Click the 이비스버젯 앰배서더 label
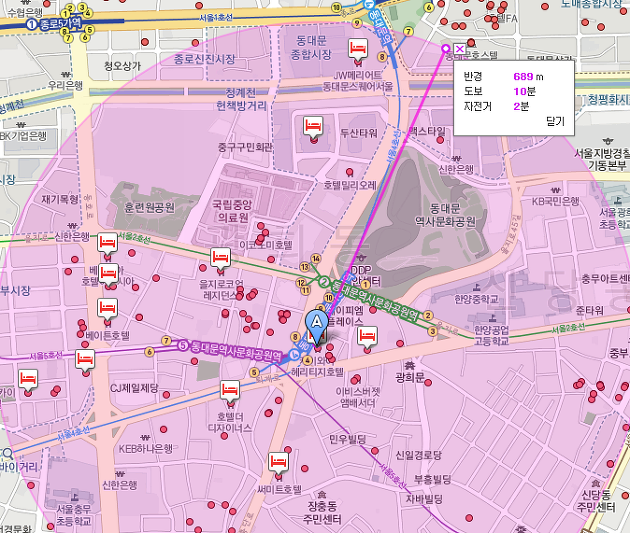The height and width of the screenshot is (533, 630). point(358,397)
